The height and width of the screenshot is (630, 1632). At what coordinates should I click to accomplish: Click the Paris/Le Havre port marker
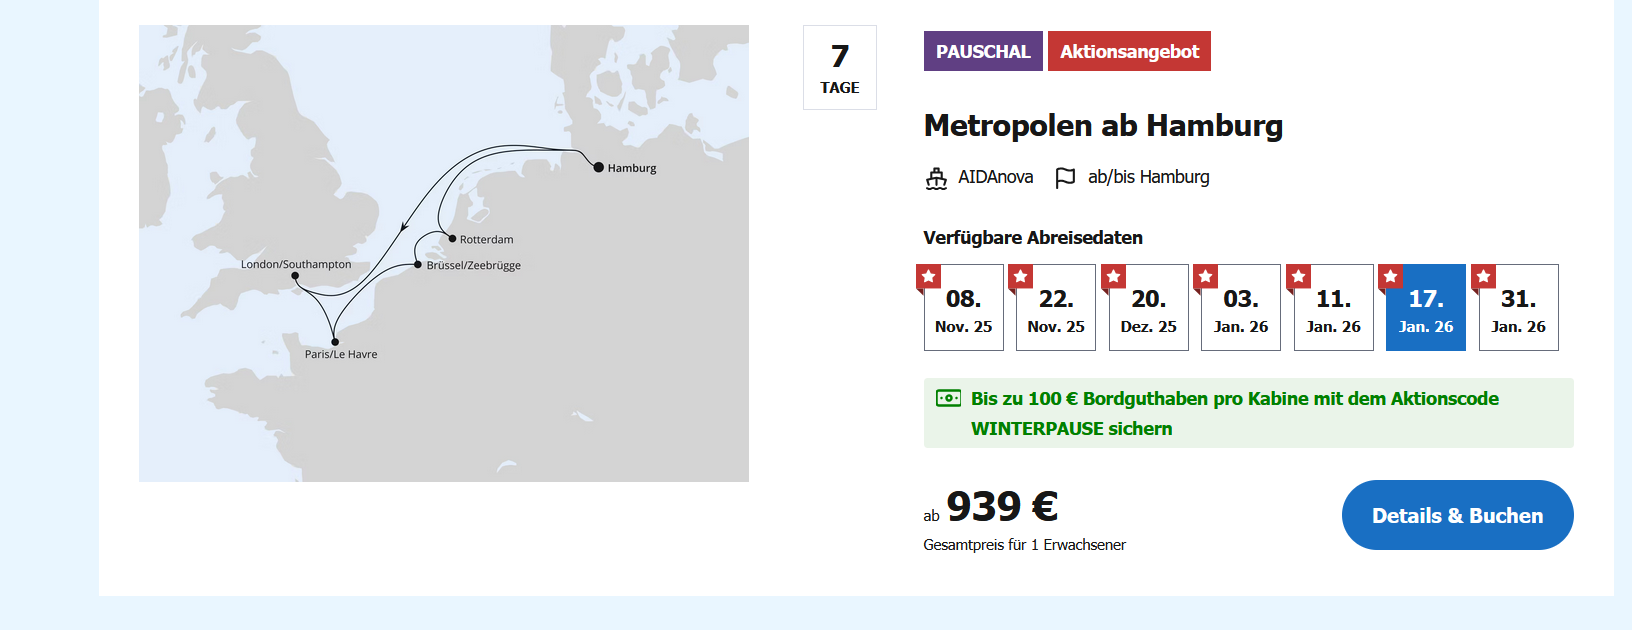tap(335, 342)
